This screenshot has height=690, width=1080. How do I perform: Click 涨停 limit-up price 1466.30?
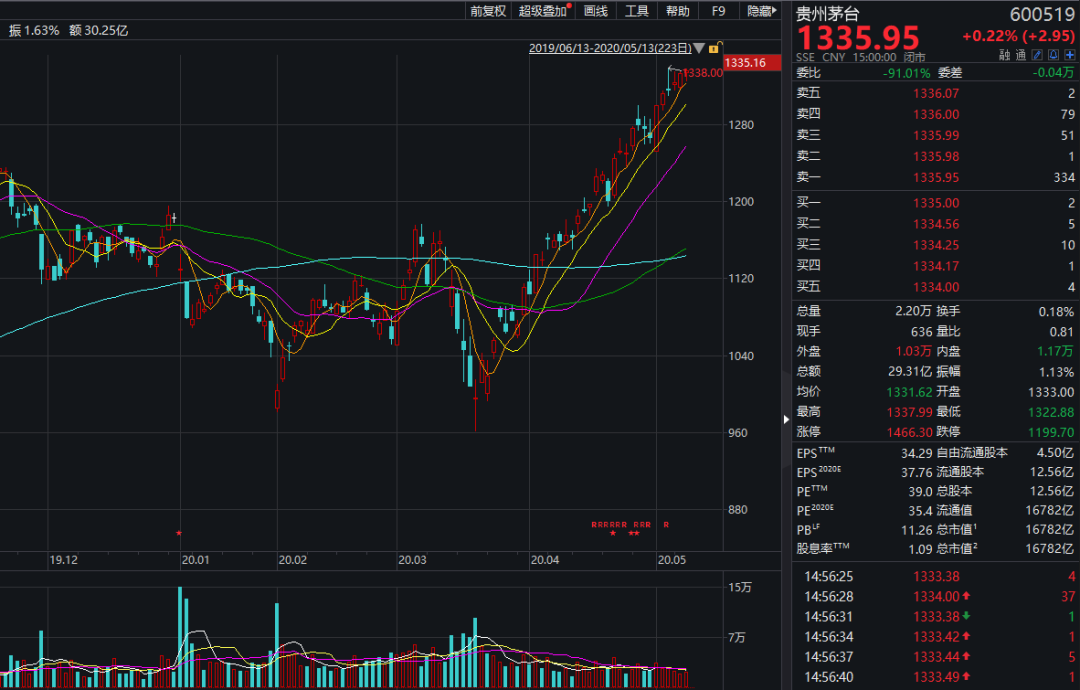pos(909,432)
